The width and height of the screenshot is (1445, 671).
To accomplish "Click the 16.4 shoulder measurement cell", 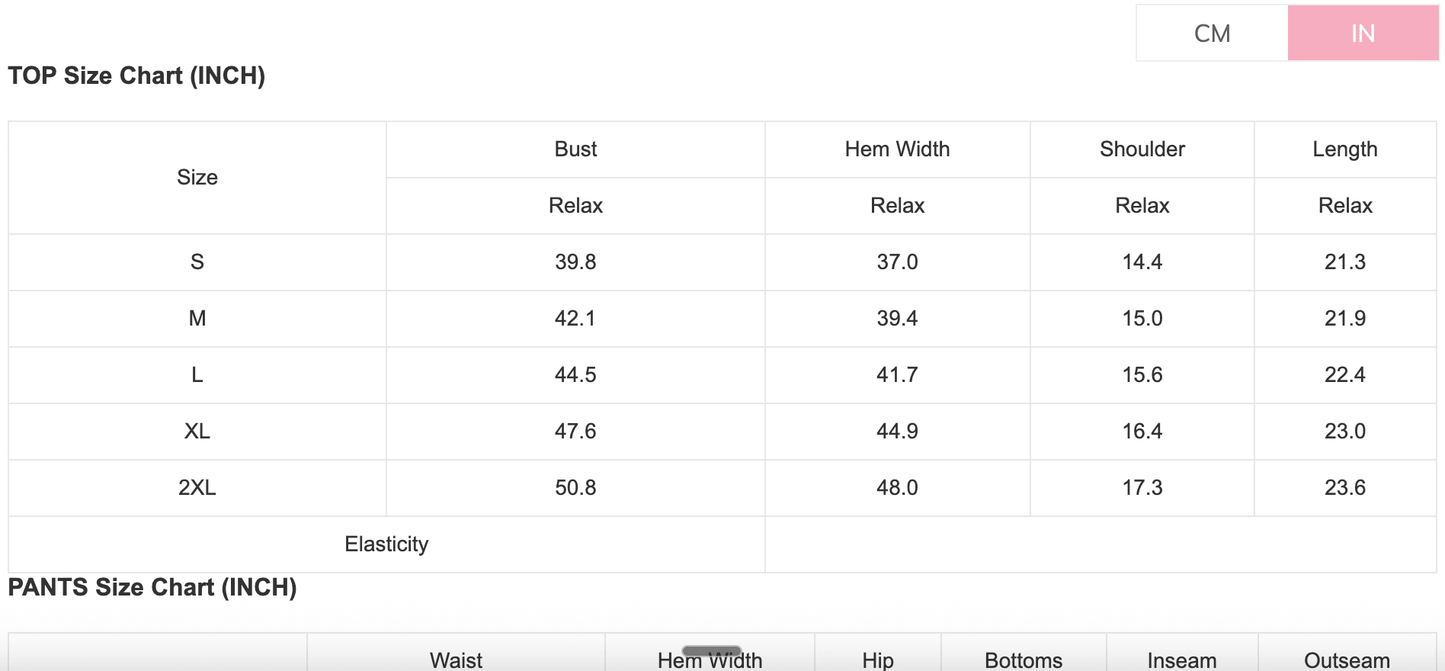I will 1142,431.
